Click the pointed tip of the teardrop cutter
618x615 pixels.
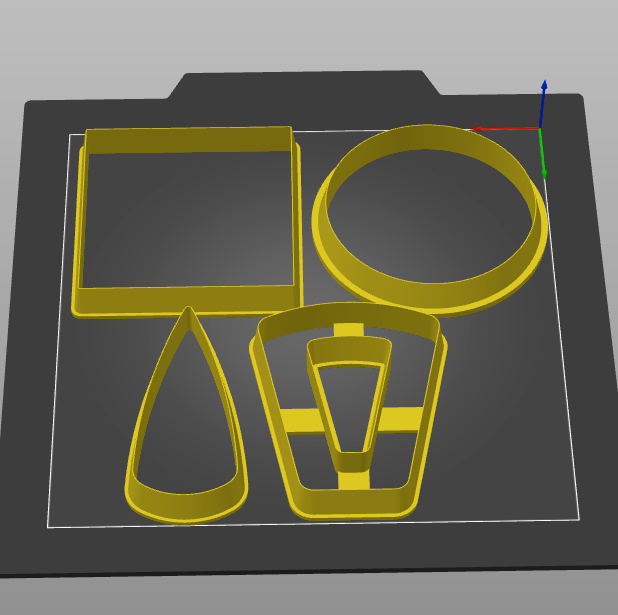click(187, 316)
